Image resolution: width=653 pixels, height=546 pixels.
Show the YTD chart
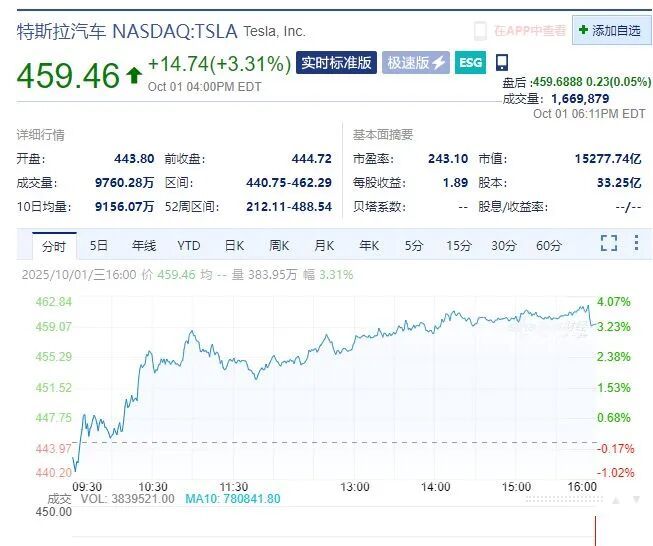(188, 245)
